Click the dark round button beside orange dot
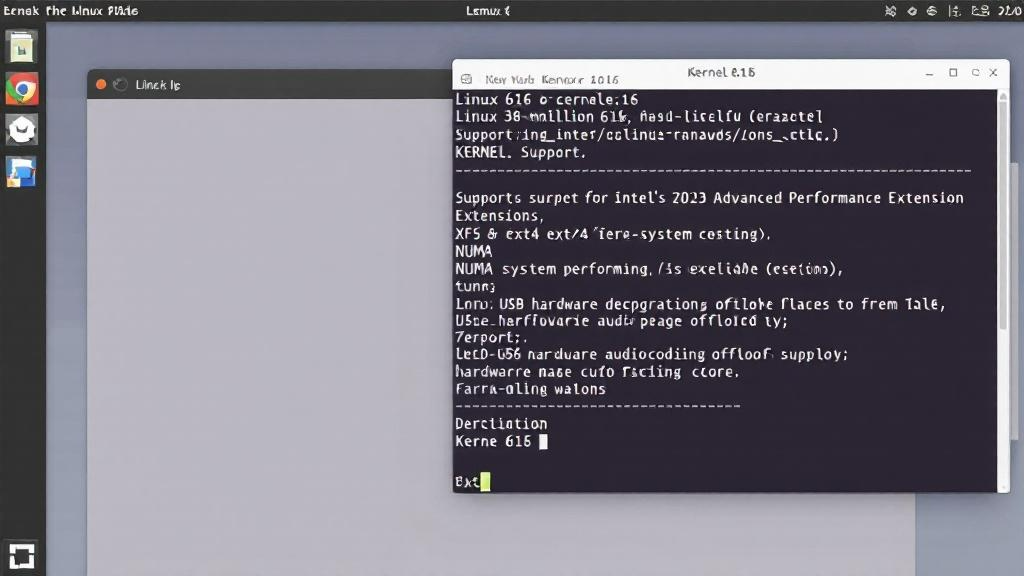 120,84
